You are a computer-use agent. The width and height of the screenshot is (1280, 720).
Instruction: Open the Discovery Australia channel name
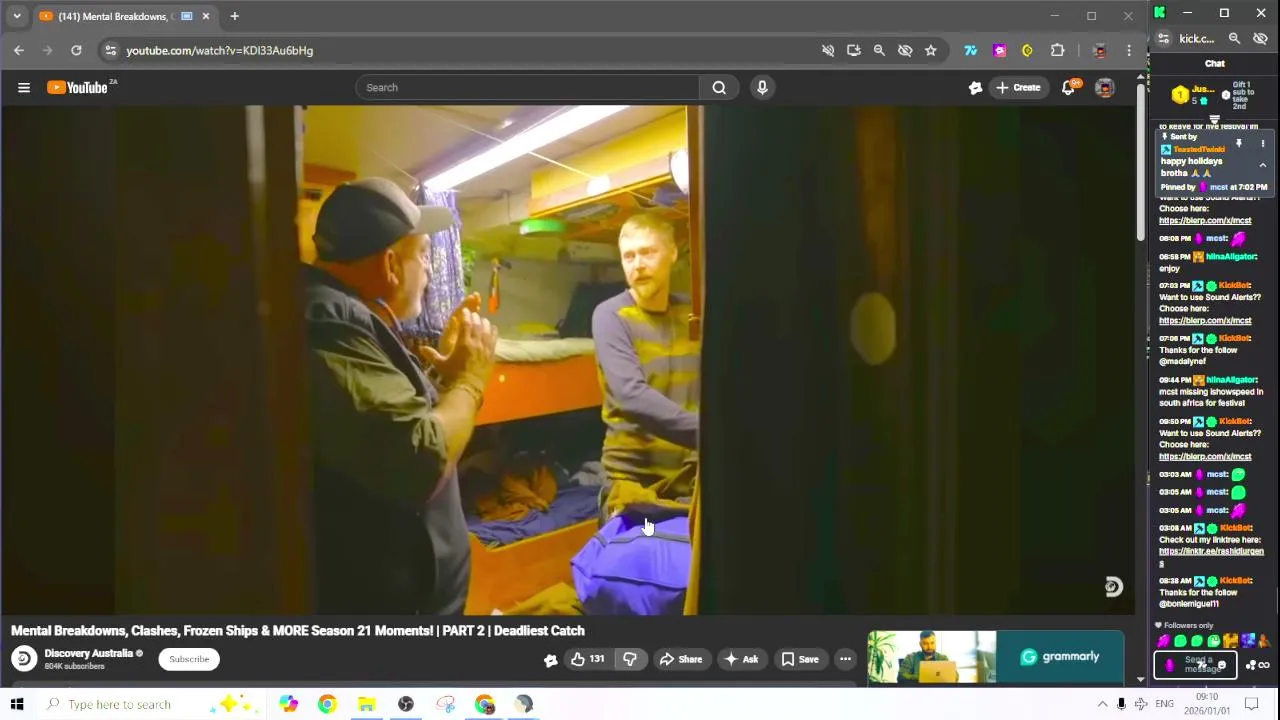pyautogui.click(x=88, y=654)
